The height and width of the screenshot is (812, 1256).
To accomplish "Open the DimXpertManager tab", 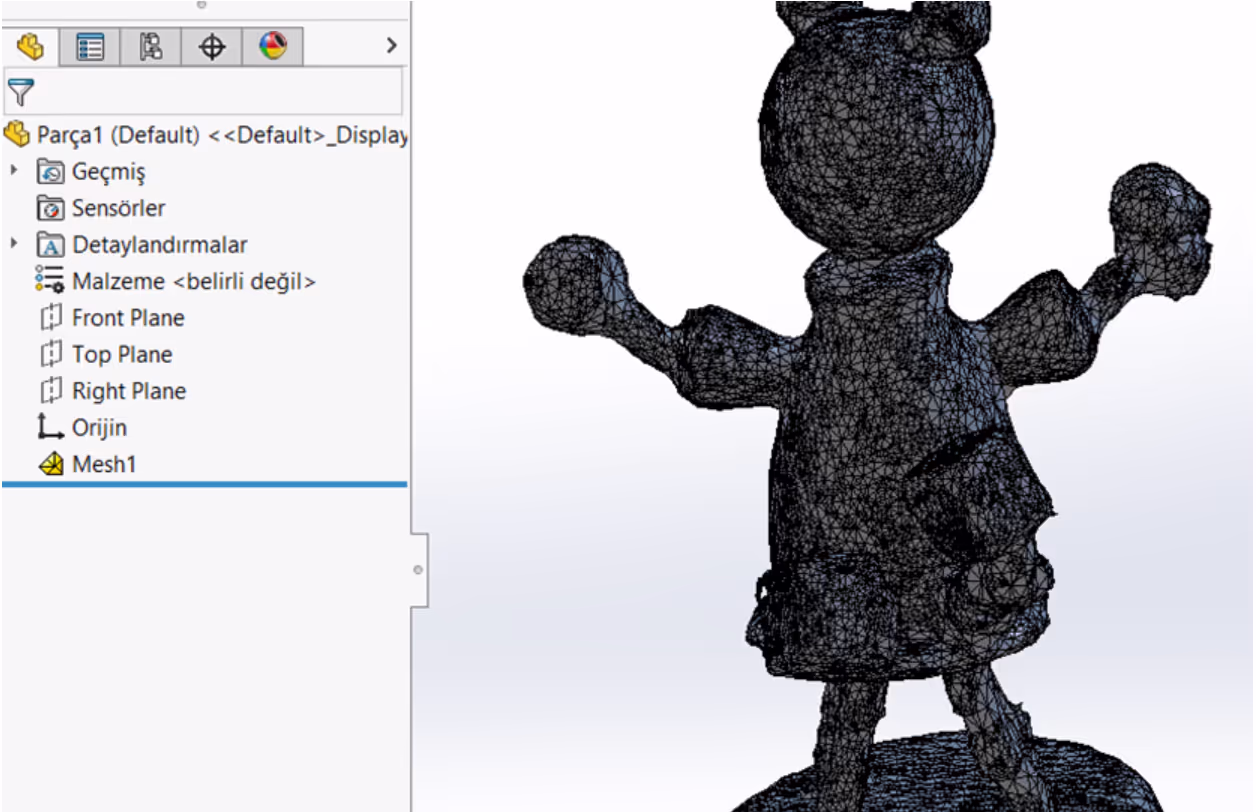I will (x=212, y=46).
